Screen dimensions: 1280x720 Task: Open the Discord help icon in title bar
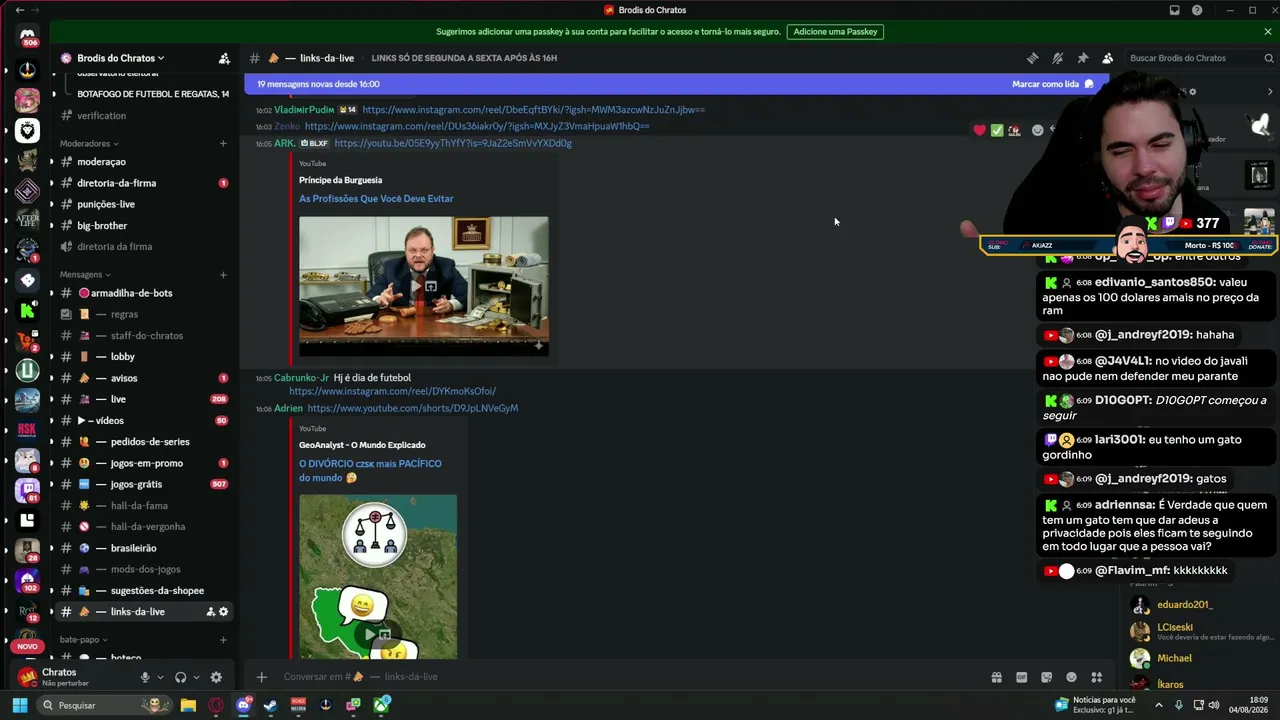[x=1197, y=10]
